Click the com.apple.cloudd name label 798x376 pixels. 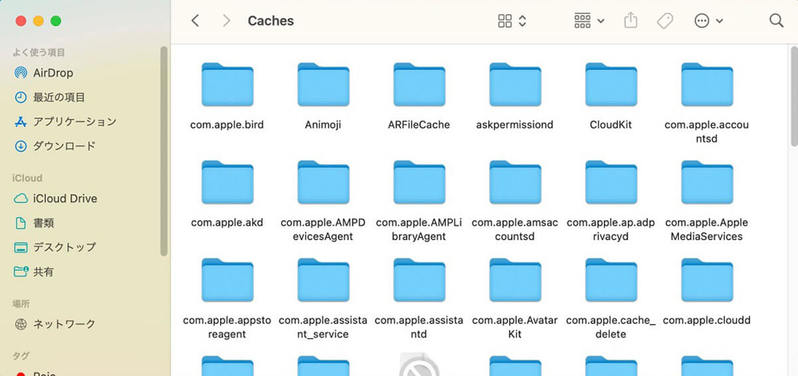pos(707,320)
